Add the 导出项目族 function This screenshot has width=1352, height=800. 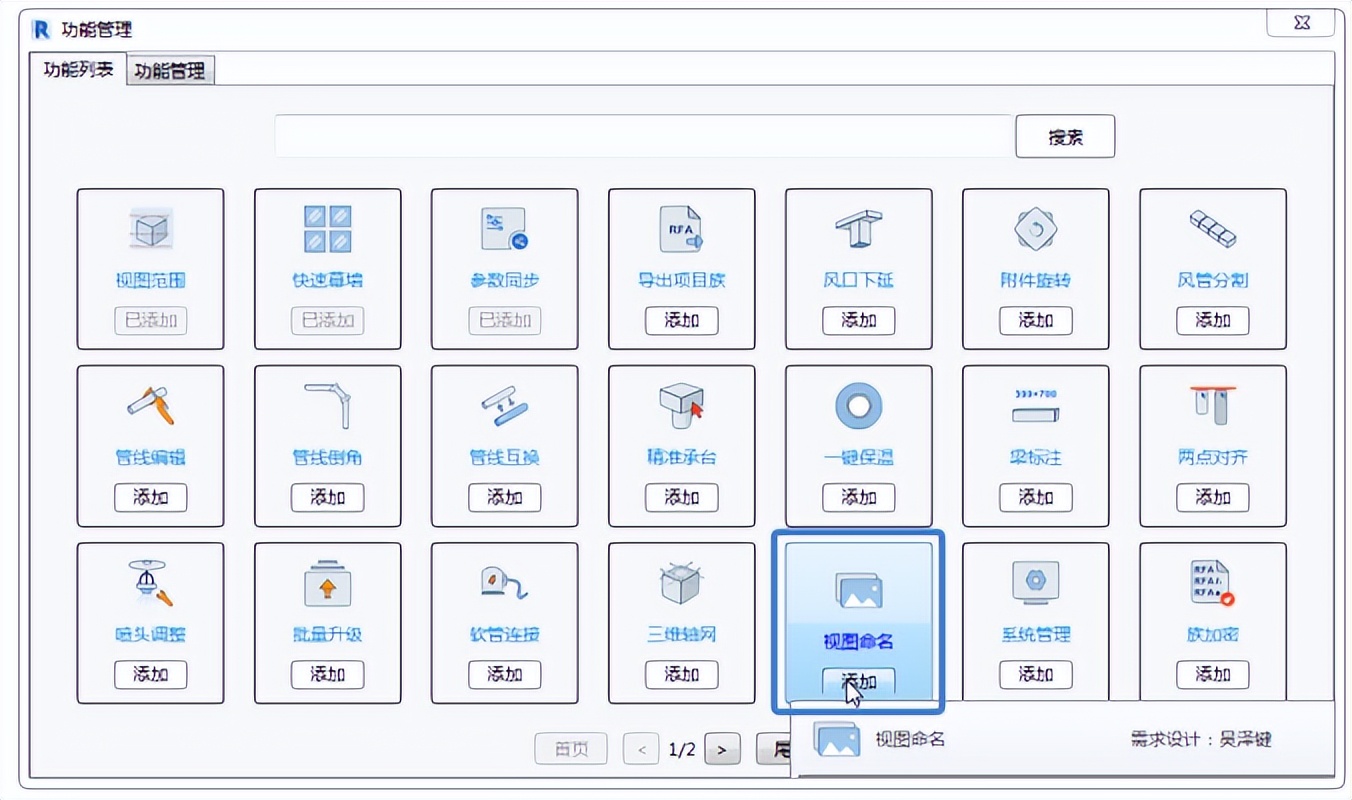coord(681,320)
